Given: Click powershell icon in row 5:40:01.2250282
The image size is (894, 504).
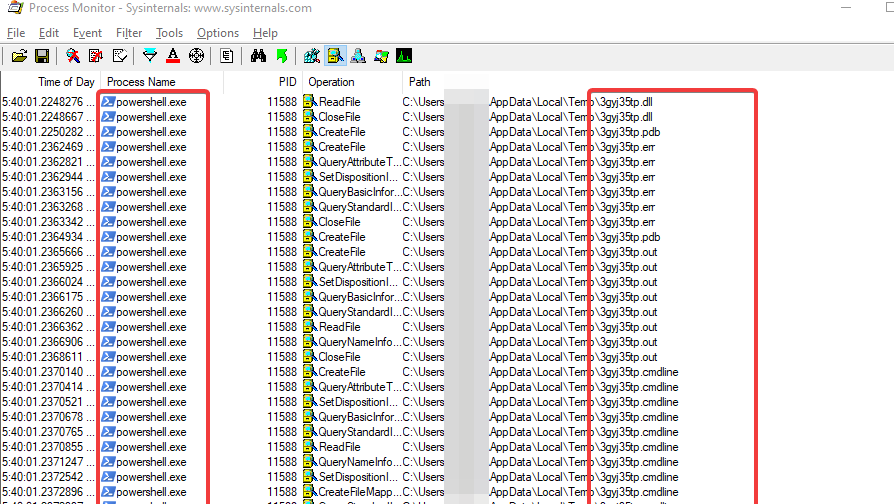Looking at the screenshot, I should 108,132.
